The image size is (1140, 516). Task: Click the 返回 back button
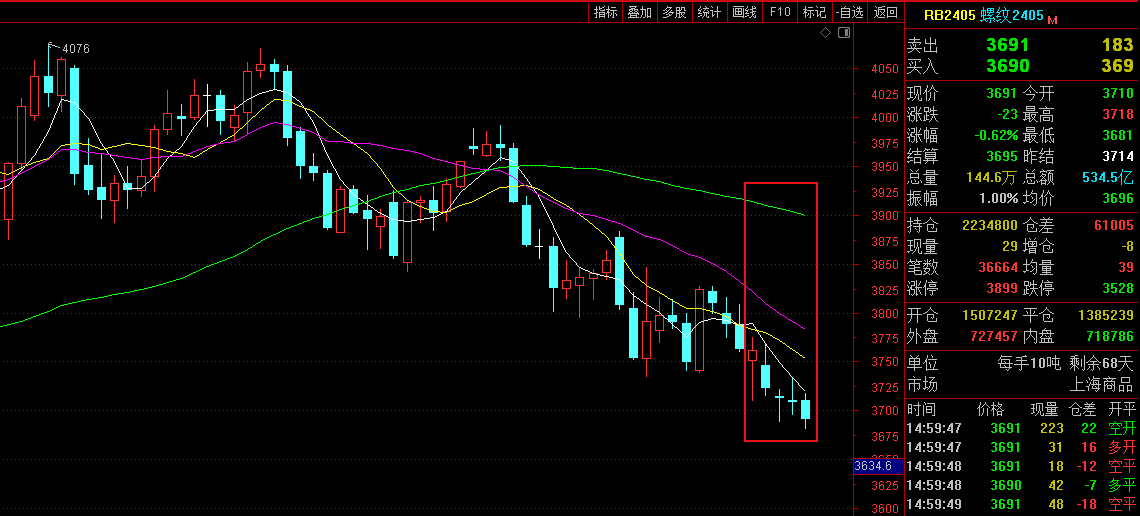tap(886, 12)
